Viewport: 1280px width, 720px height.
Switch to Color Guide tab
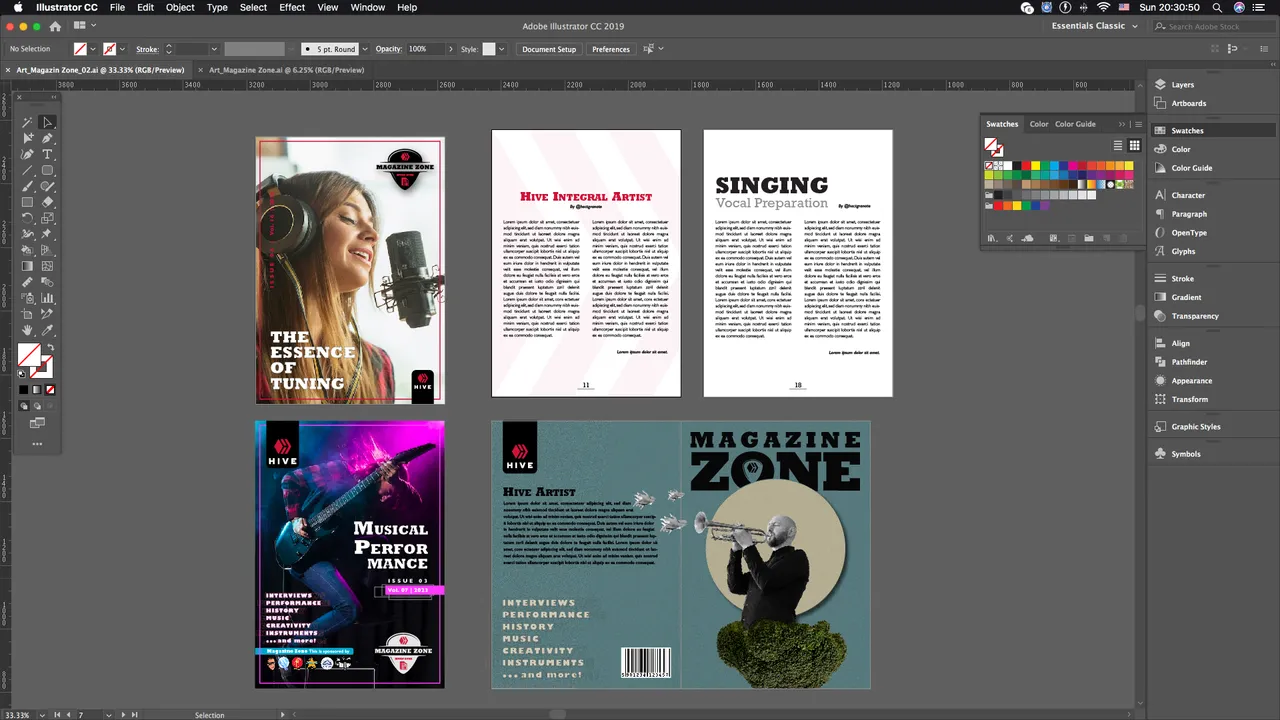tap(1075, 124)
